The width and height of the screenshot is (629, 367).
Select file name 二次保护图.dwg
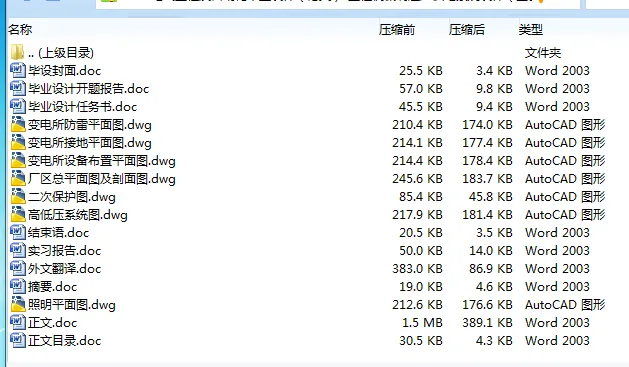[x=72, y=197]
